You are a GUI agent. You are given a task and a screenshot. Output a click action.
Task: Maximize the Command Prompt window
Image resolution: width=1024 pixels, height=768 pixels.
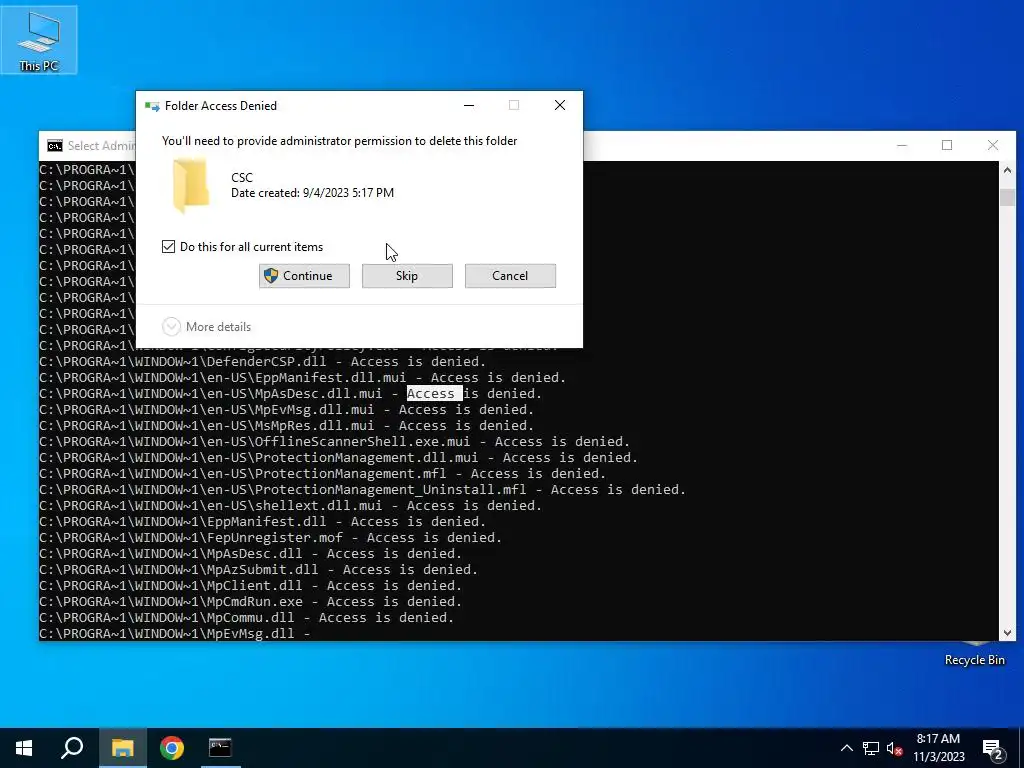(x=947, y=145)
